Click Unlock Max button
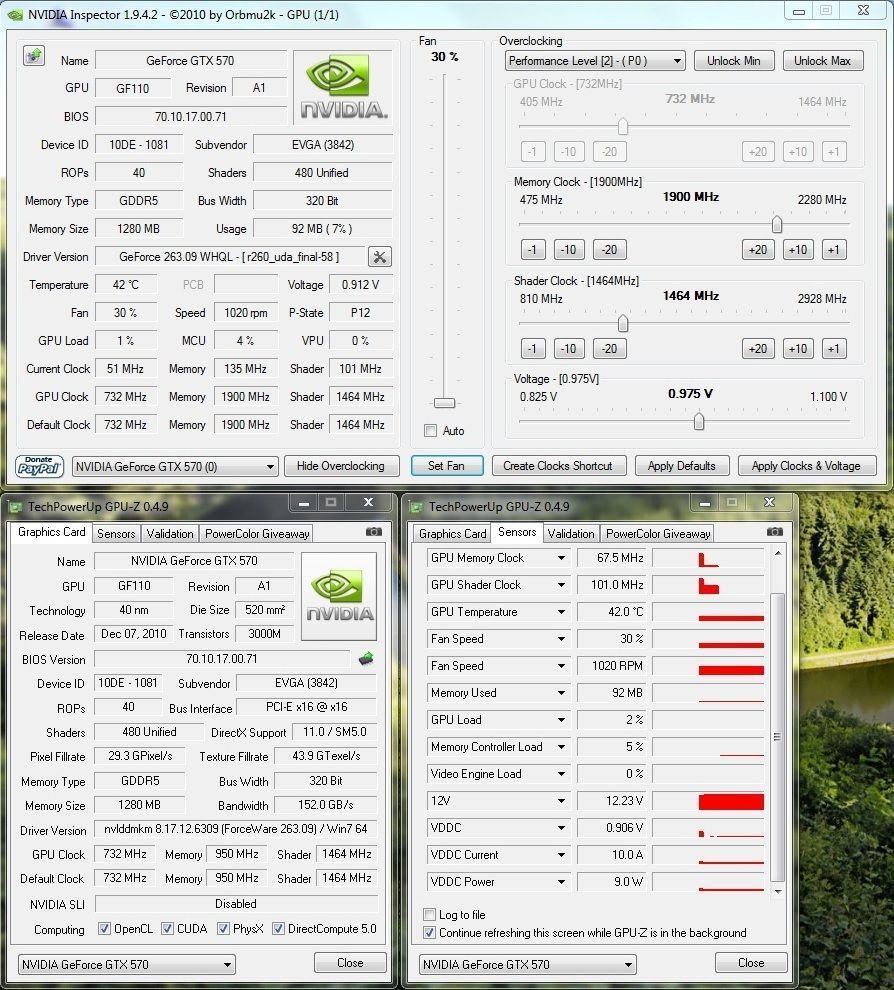Image resolution: width=894 pixels, height=990 pixels. [x=823, y=61]
